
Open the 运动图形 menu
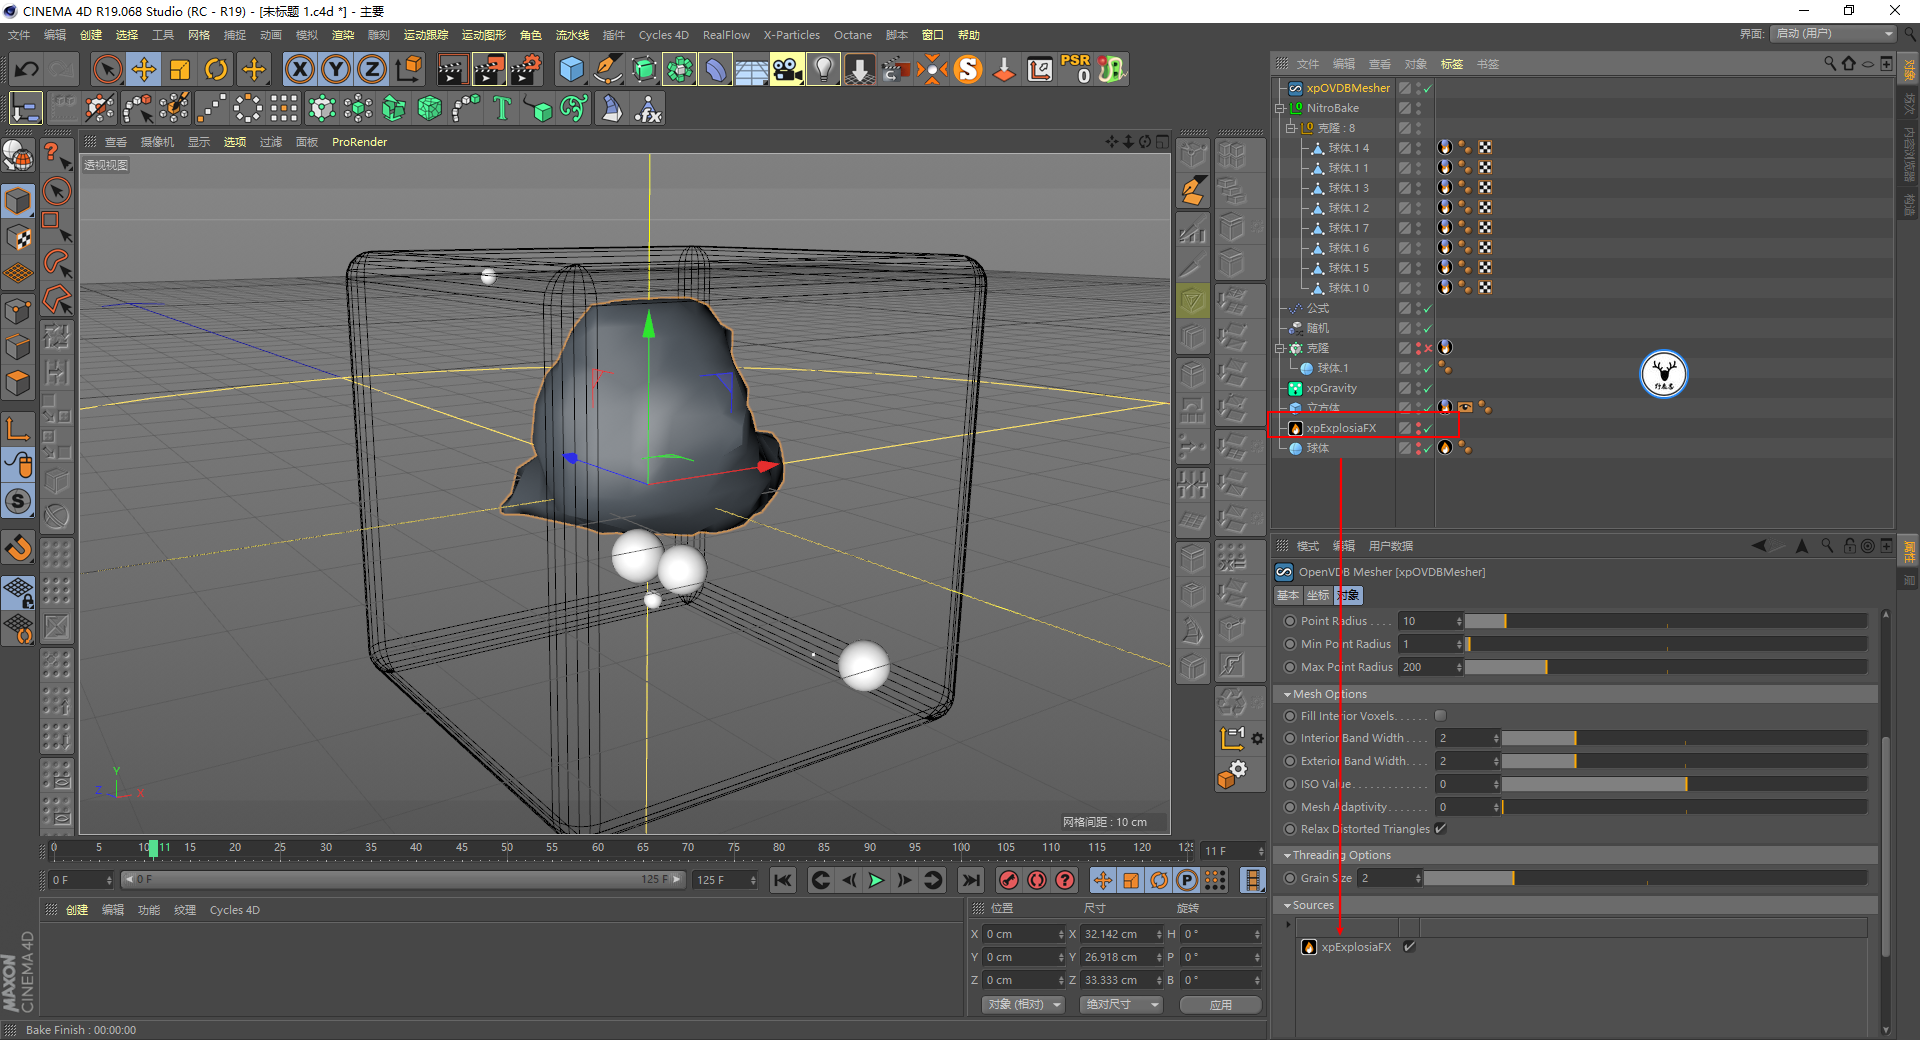[x=484, y=35]
